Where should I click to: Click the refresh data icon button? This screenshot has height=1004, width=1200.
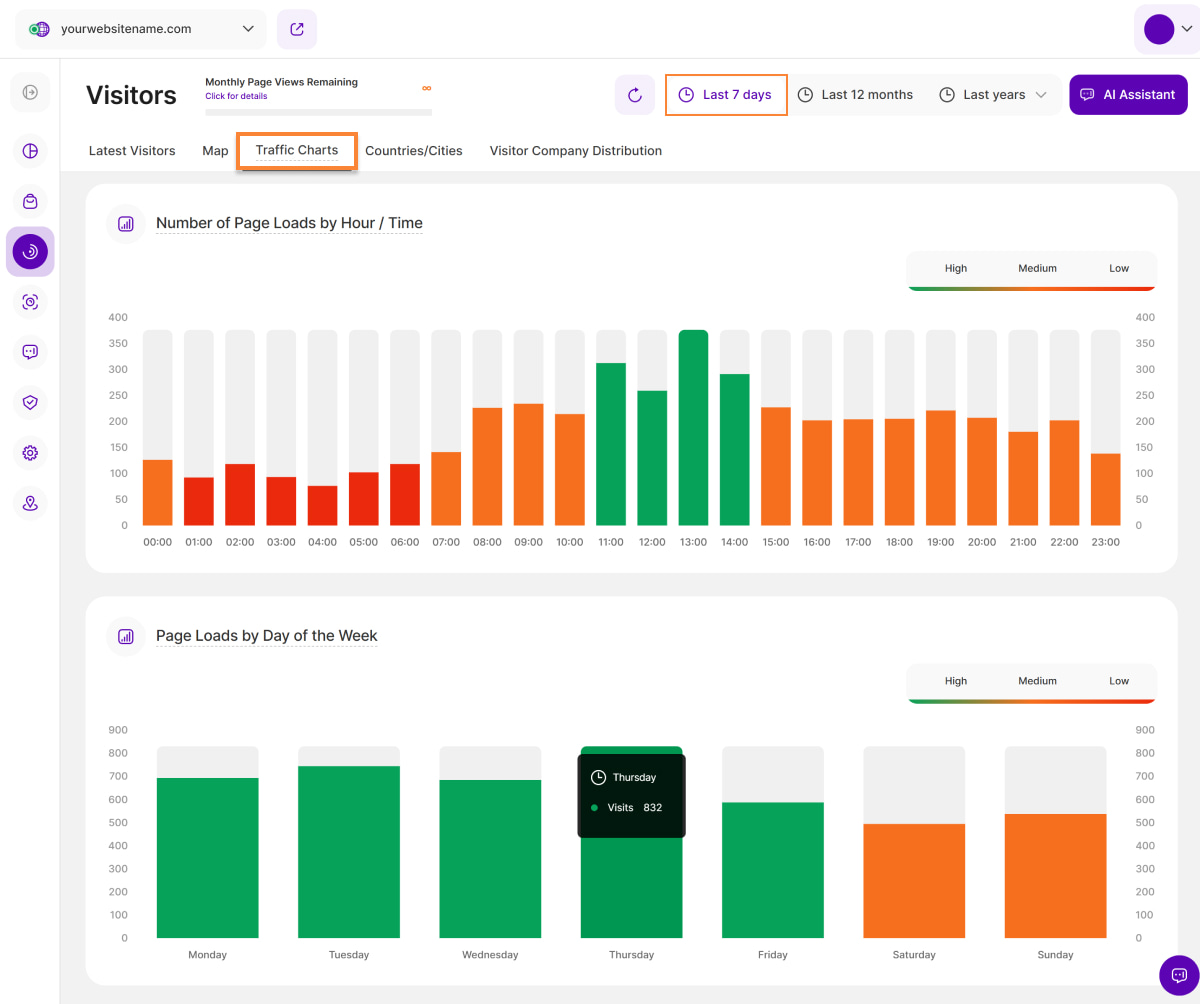point(634,95)
